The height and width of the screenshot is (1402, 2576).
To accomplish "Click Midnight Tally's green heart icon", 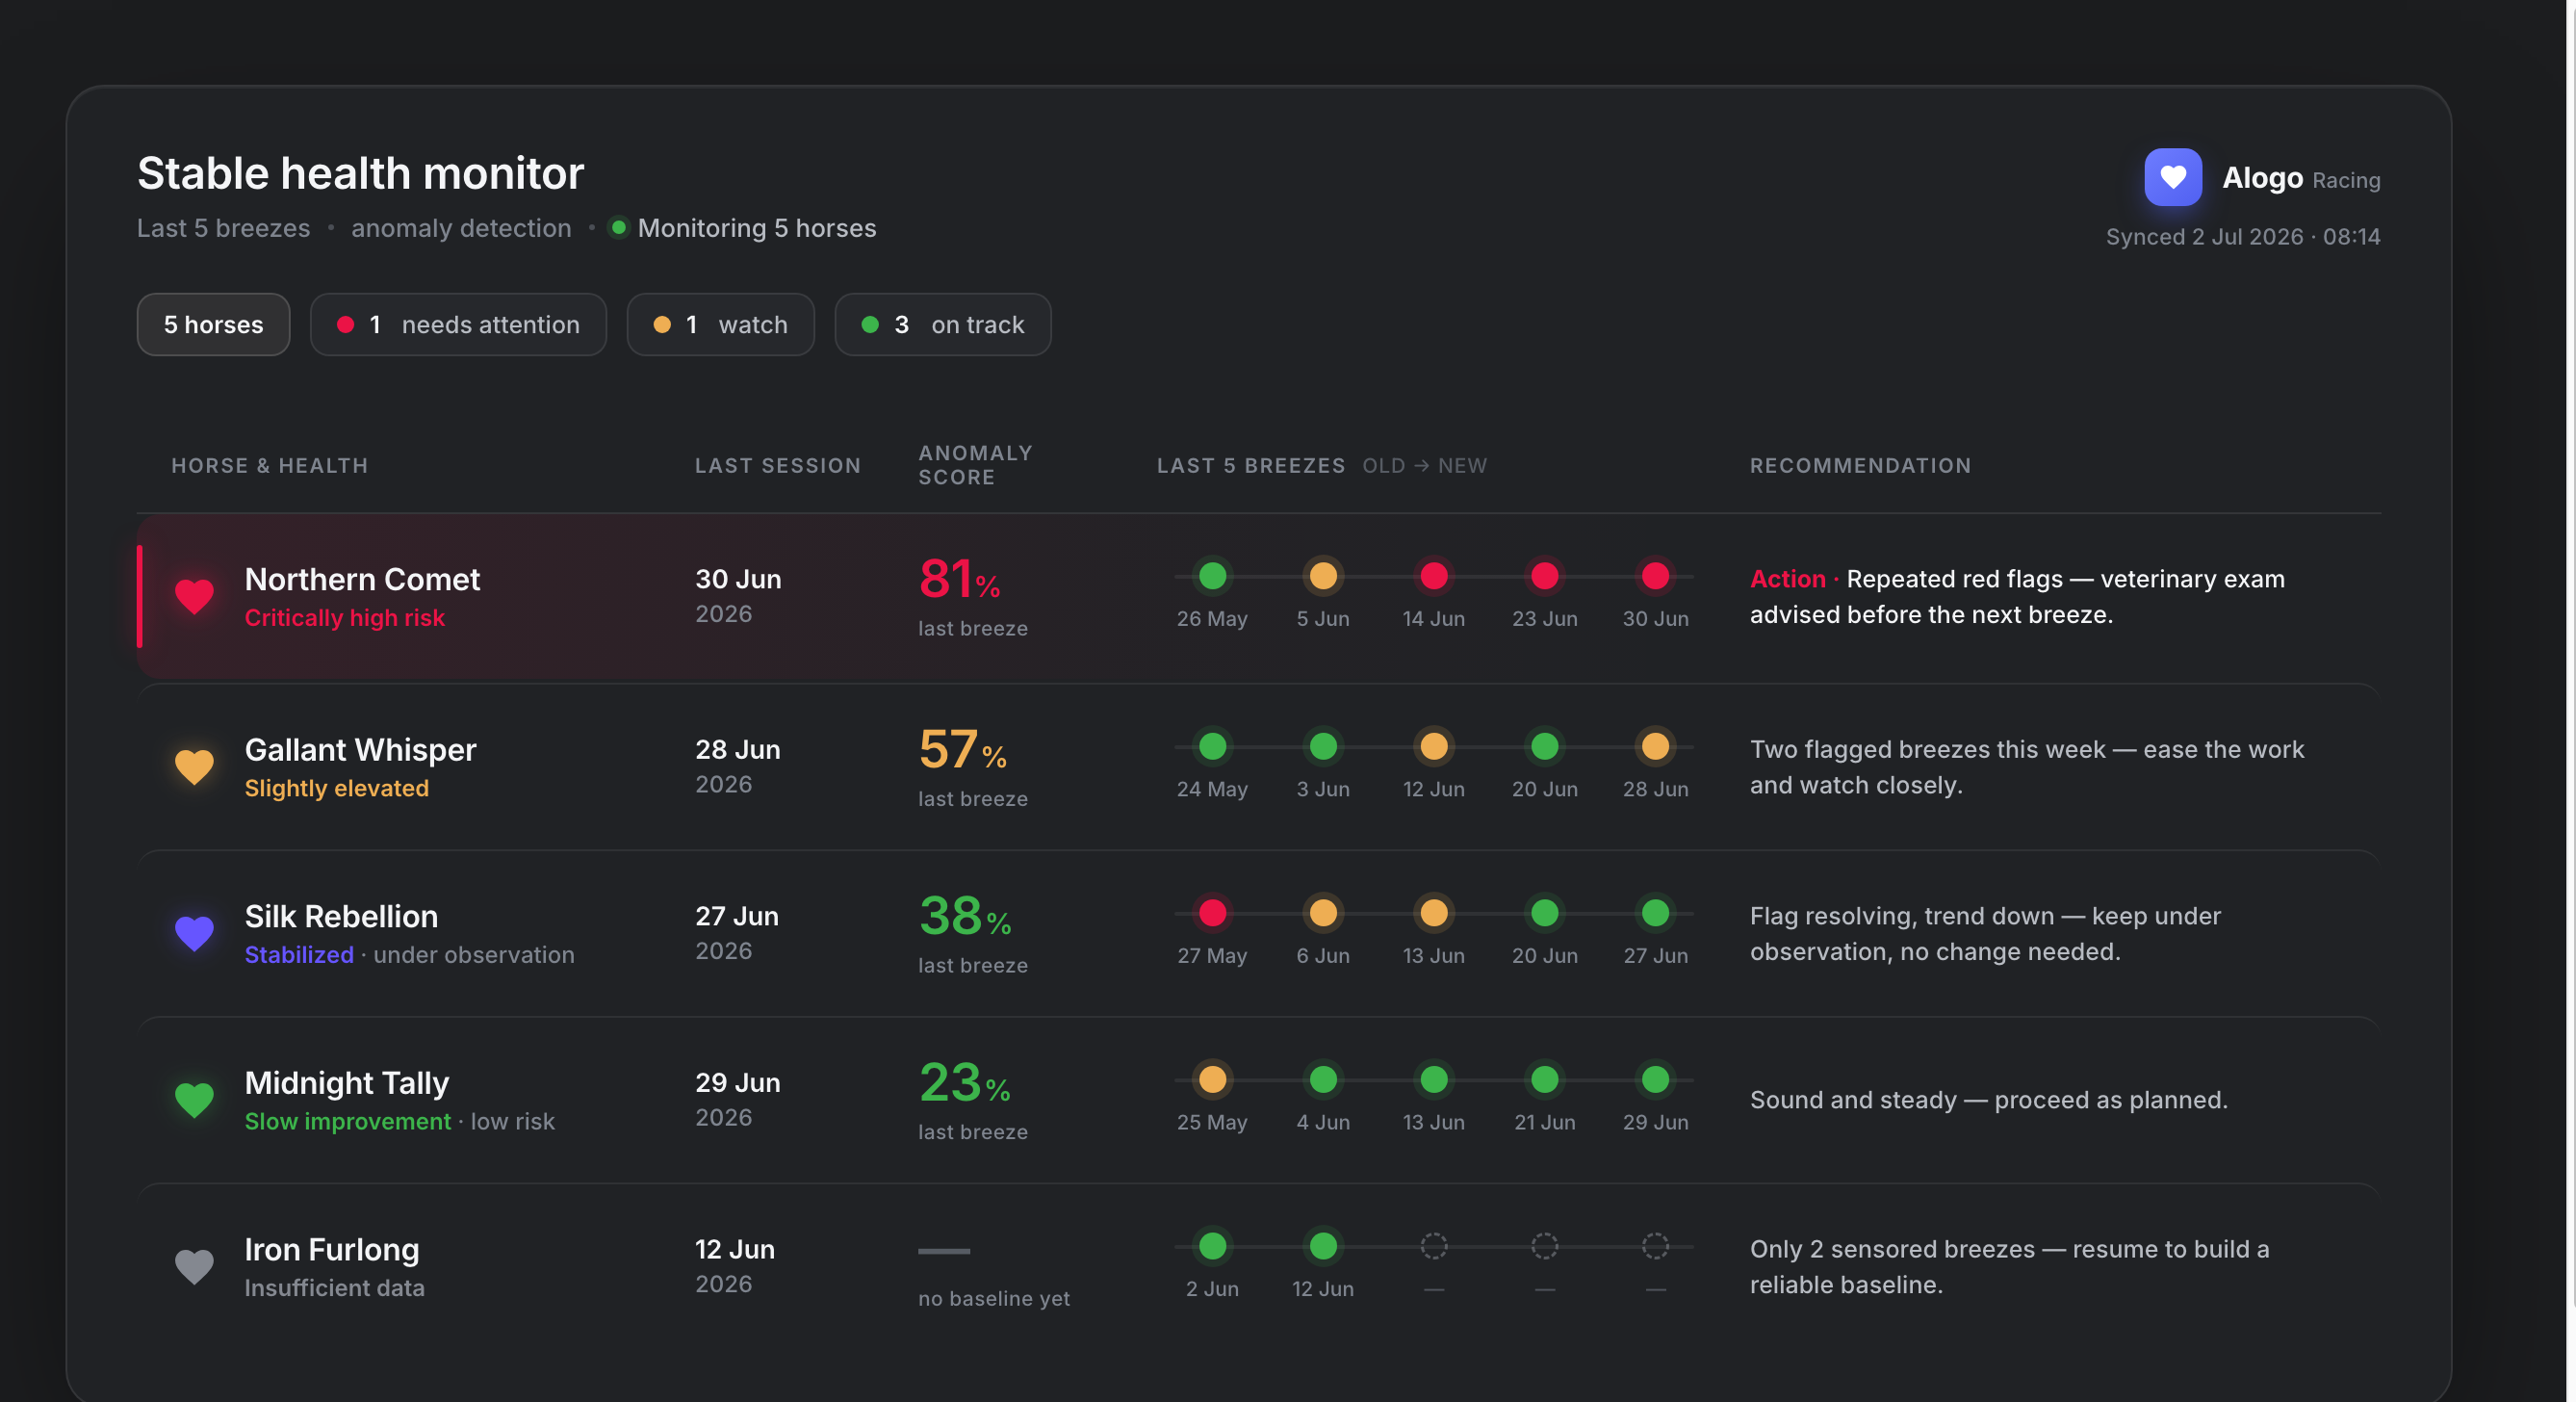I will (x=194, y=1100).
